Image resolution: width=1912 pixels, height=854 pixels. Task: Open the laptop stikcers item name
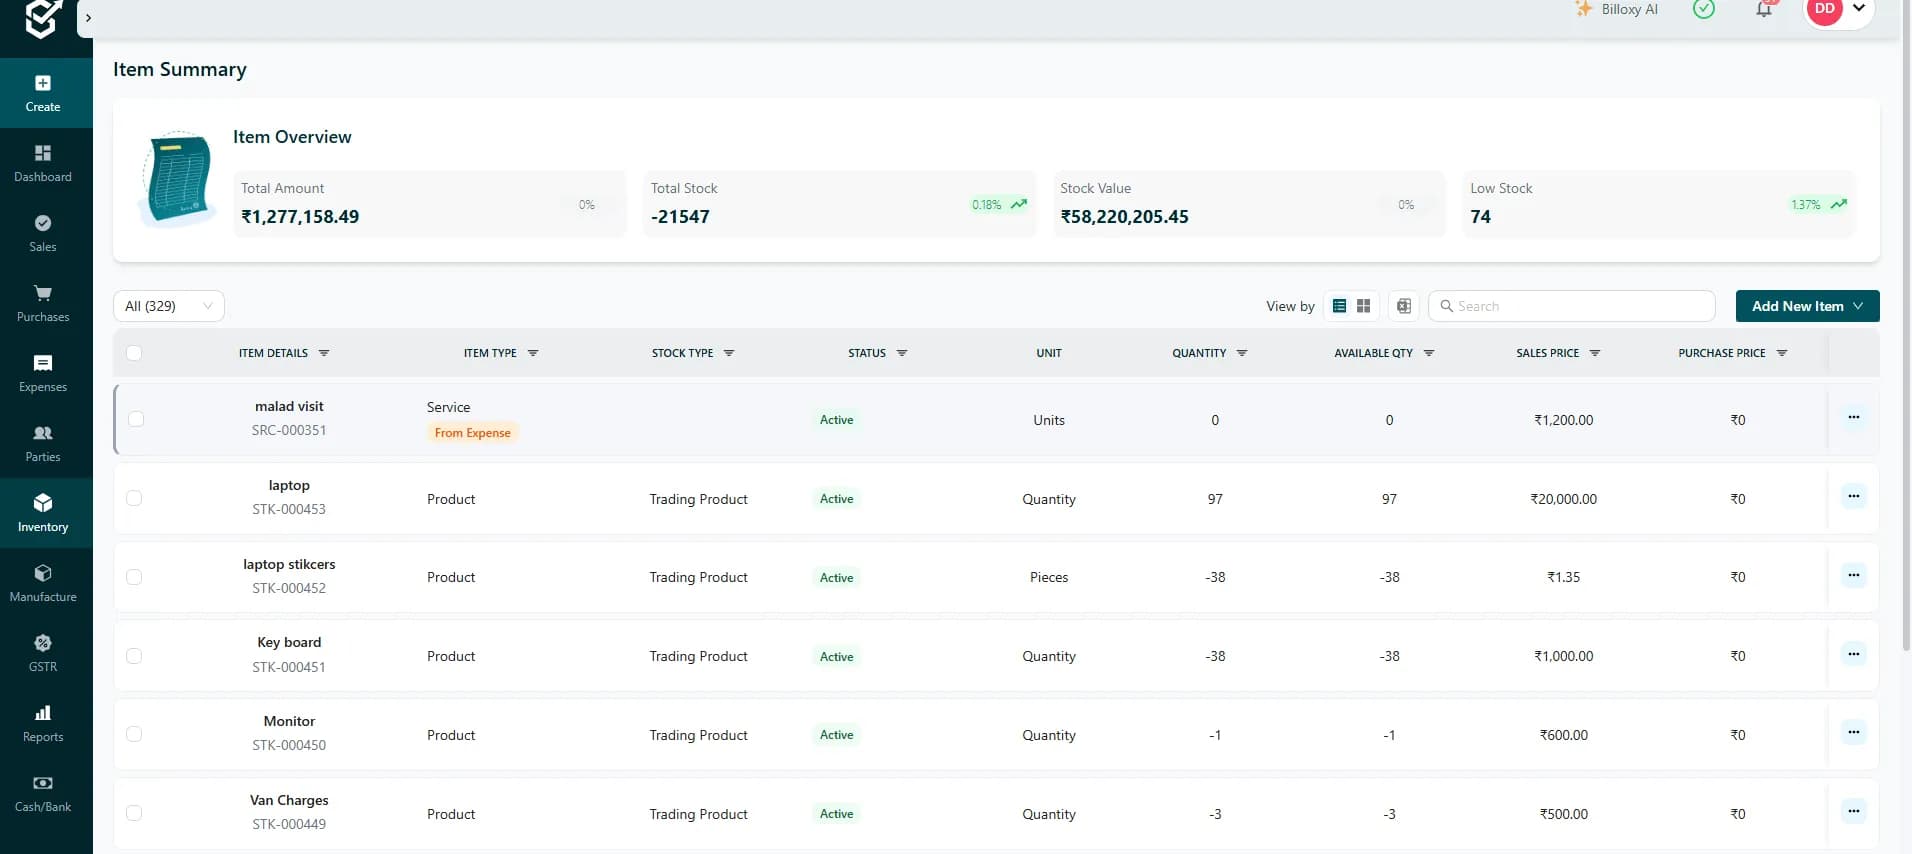[x=289, y=564]
